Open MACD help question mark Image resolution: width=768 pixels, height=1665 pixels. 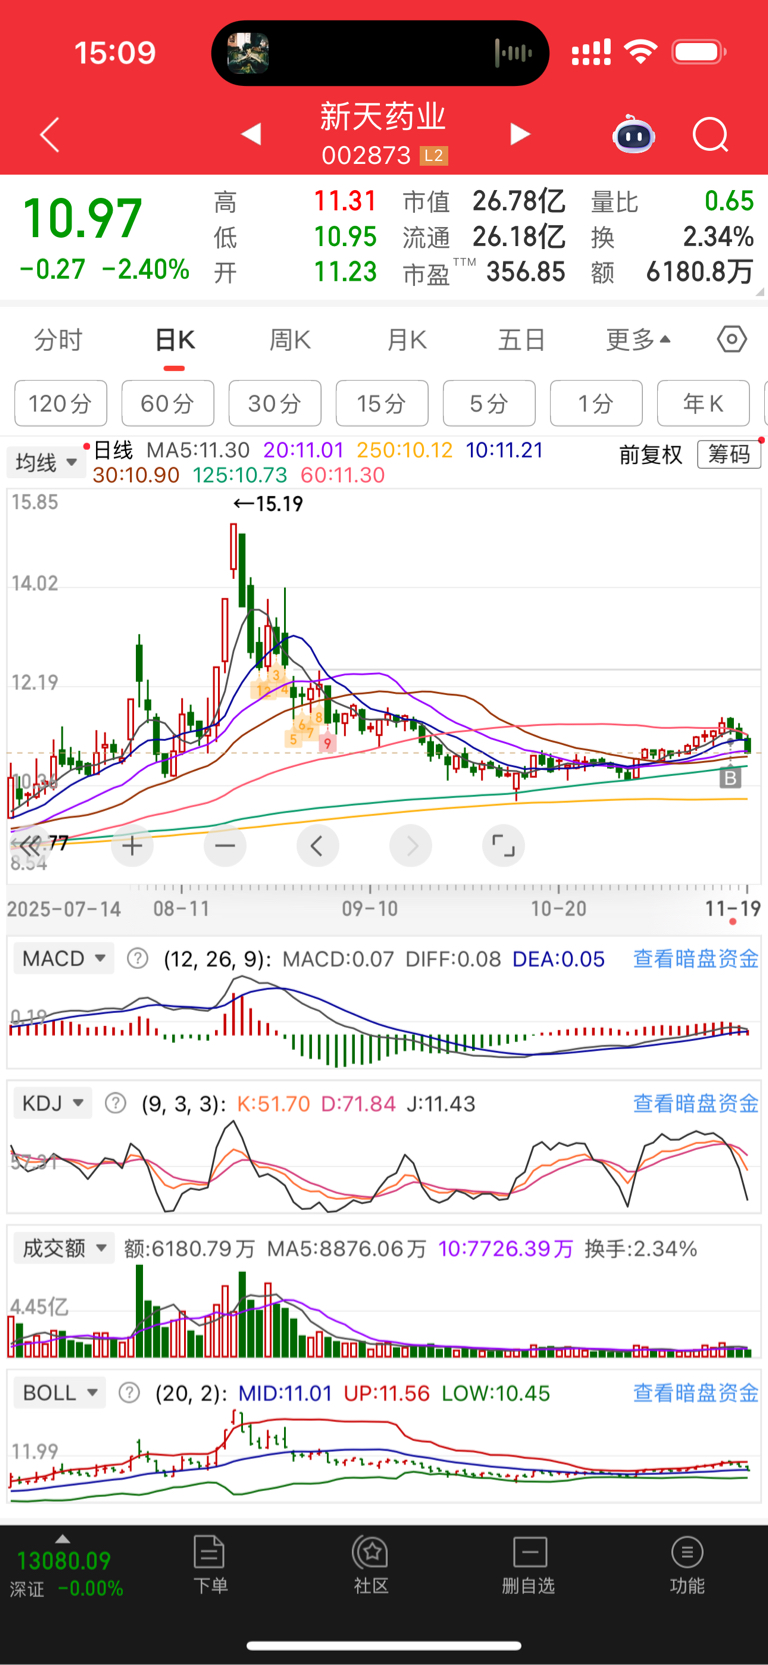pos(138,959)
